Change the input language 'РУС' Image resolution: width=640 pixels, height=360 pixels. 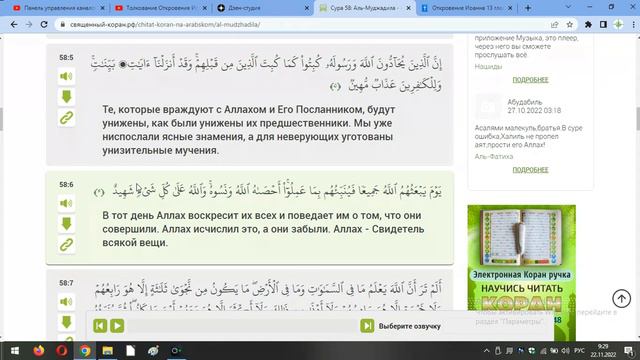tap(579, 351)
